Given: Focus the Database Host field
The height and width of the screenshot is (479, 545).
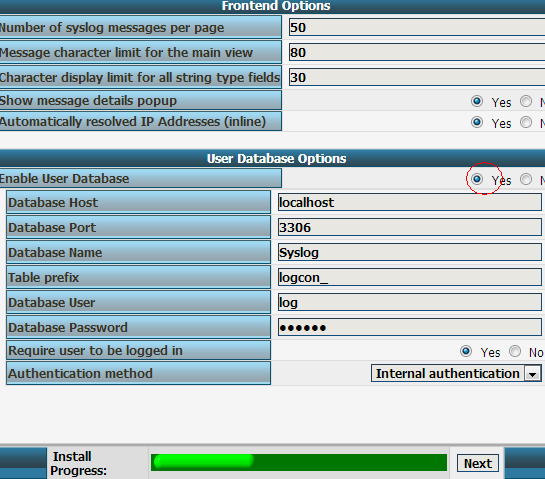Looking at the screenshot, I should 409,202.
